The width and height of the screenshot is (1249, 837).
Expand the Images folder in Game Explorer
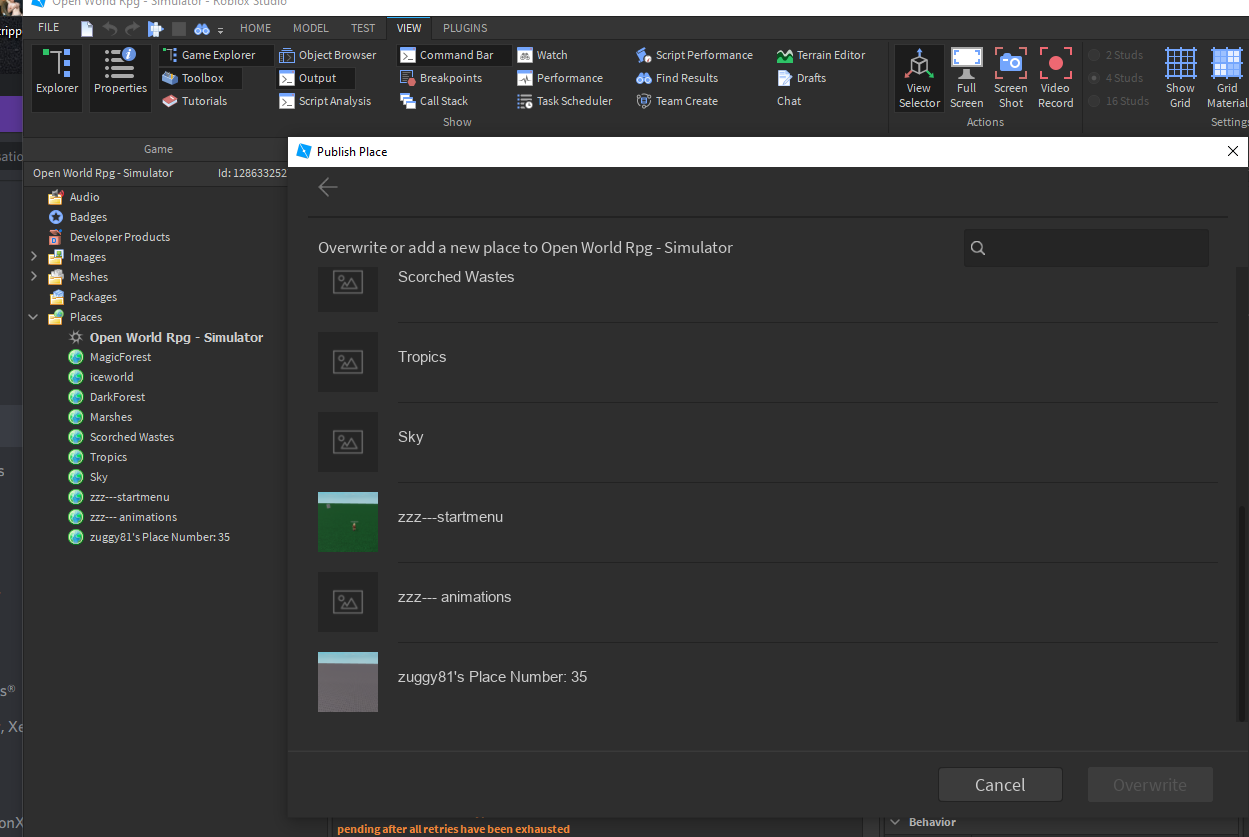coord(34,257)
